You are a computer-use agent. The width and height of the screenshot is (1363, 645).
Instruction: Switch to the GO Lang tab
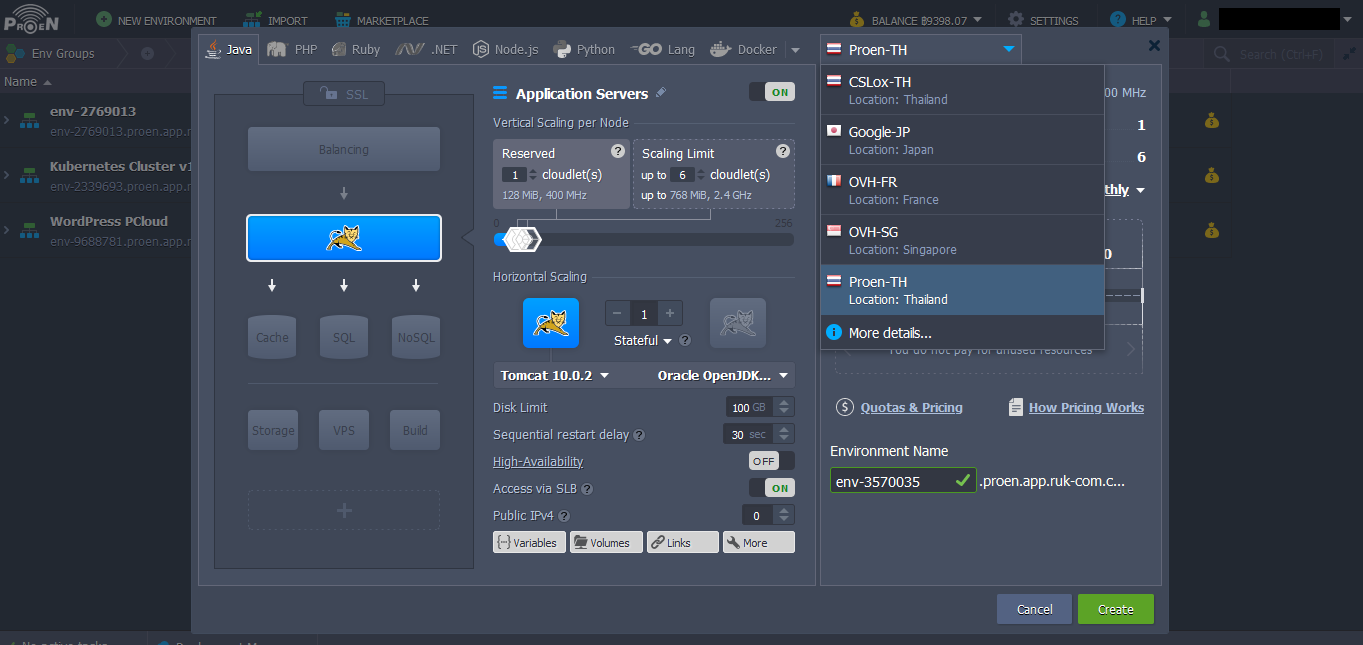(662, 49)
